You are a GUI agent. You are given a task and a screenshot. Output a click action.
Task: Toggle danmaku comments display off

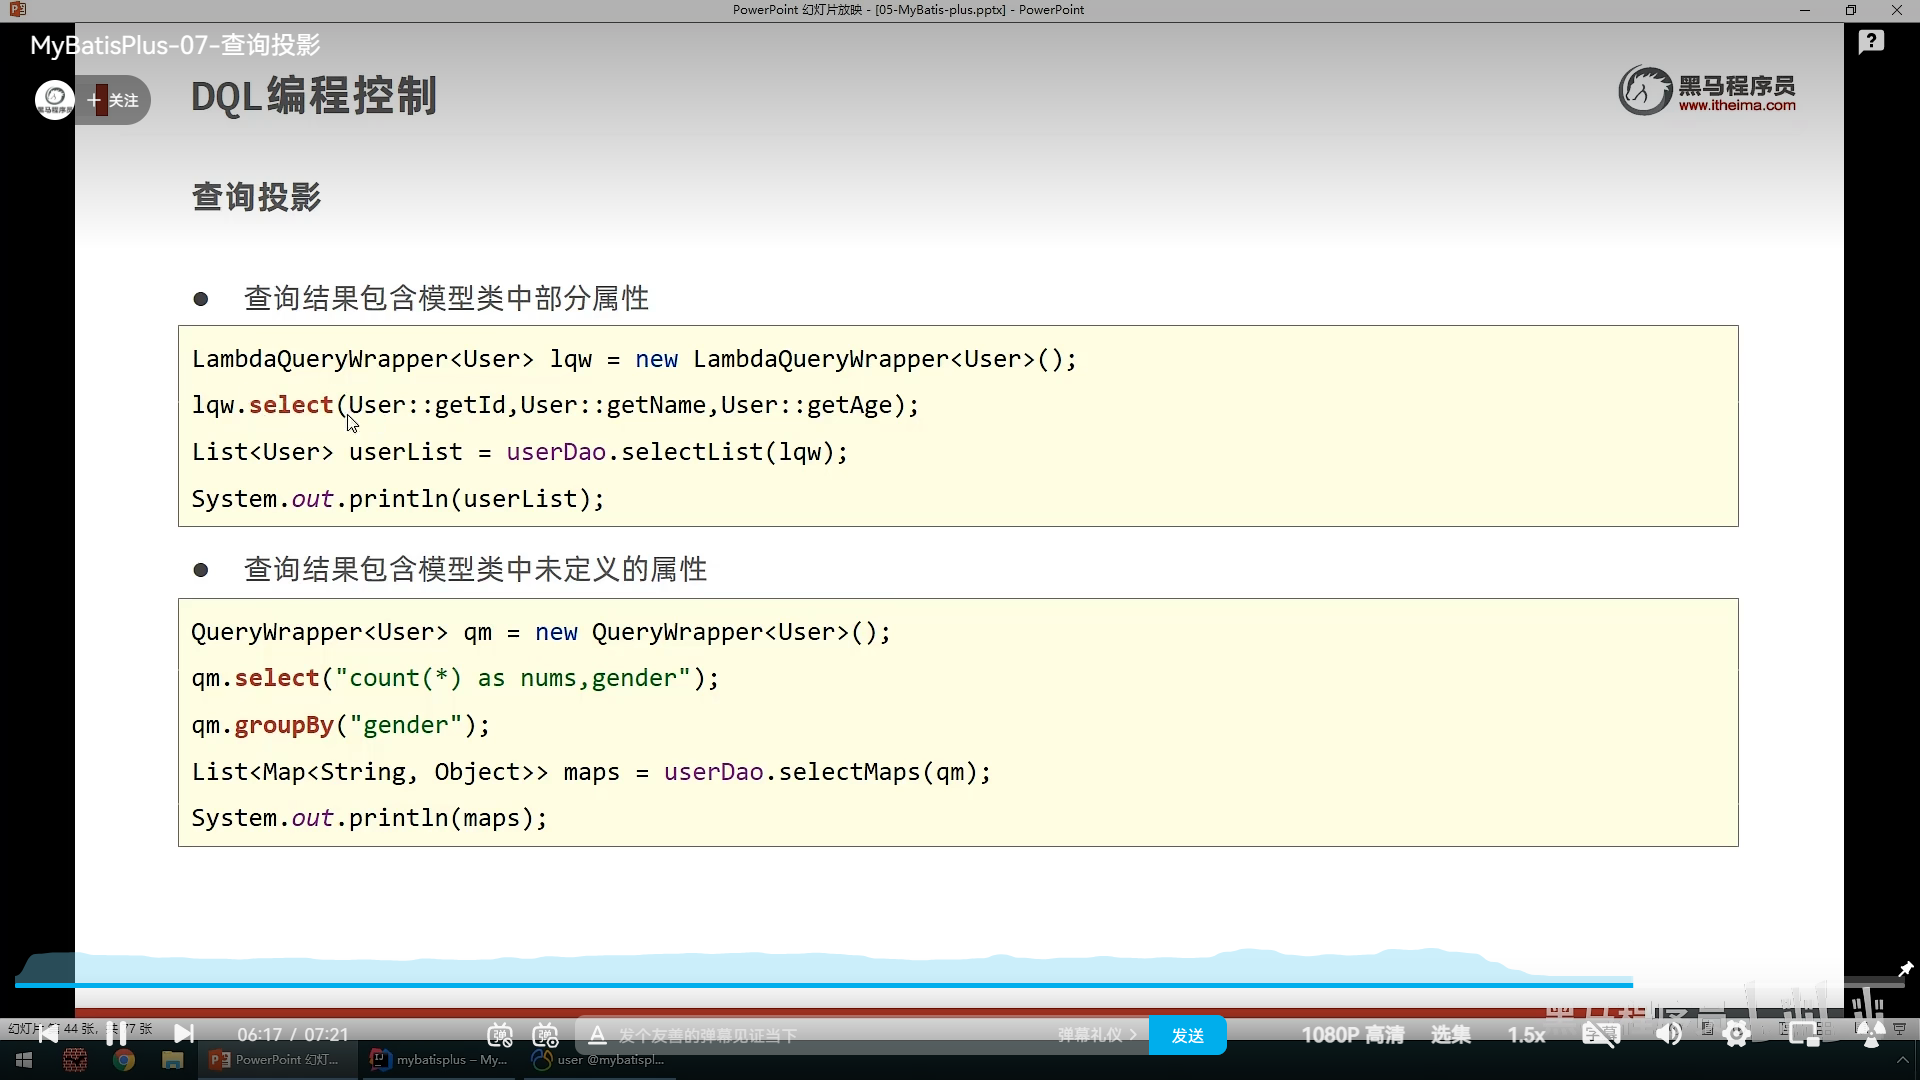pyautogui.click(x=500, y=1035)
